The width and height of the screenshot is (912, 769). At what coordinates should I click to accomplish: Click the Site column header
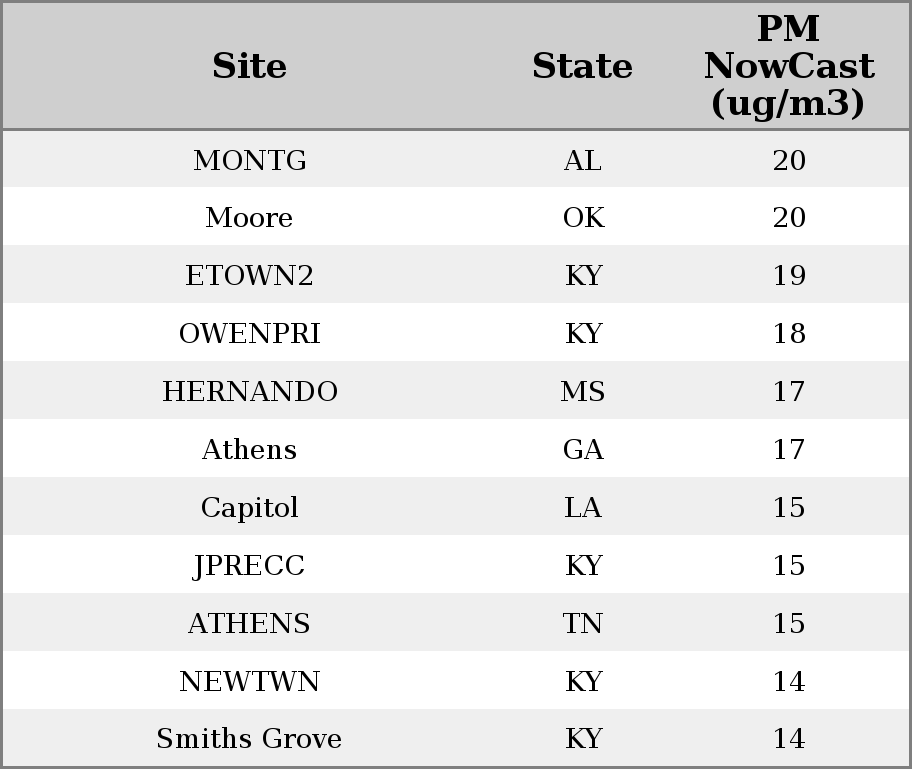click(250, 66)
